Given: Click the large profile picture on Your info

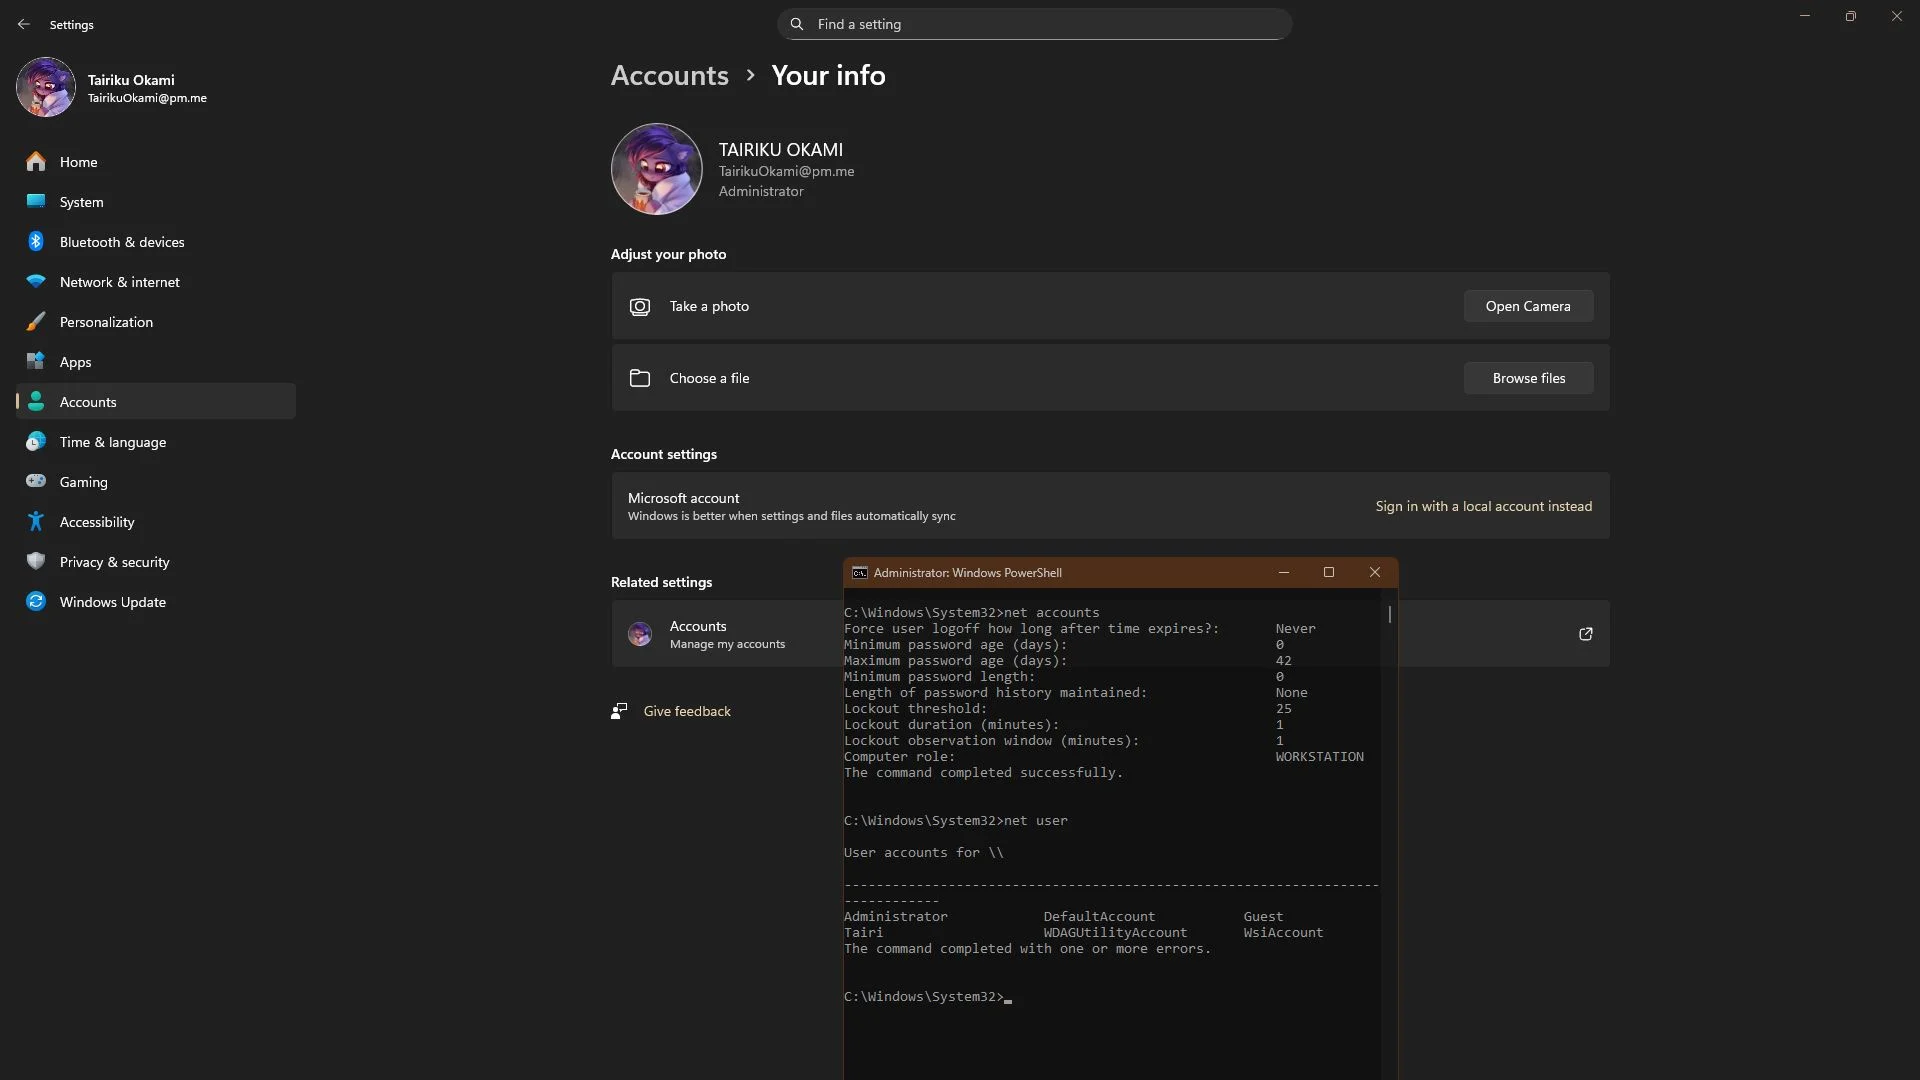Looking at the screenshot, I should click(x=657, y=169).
